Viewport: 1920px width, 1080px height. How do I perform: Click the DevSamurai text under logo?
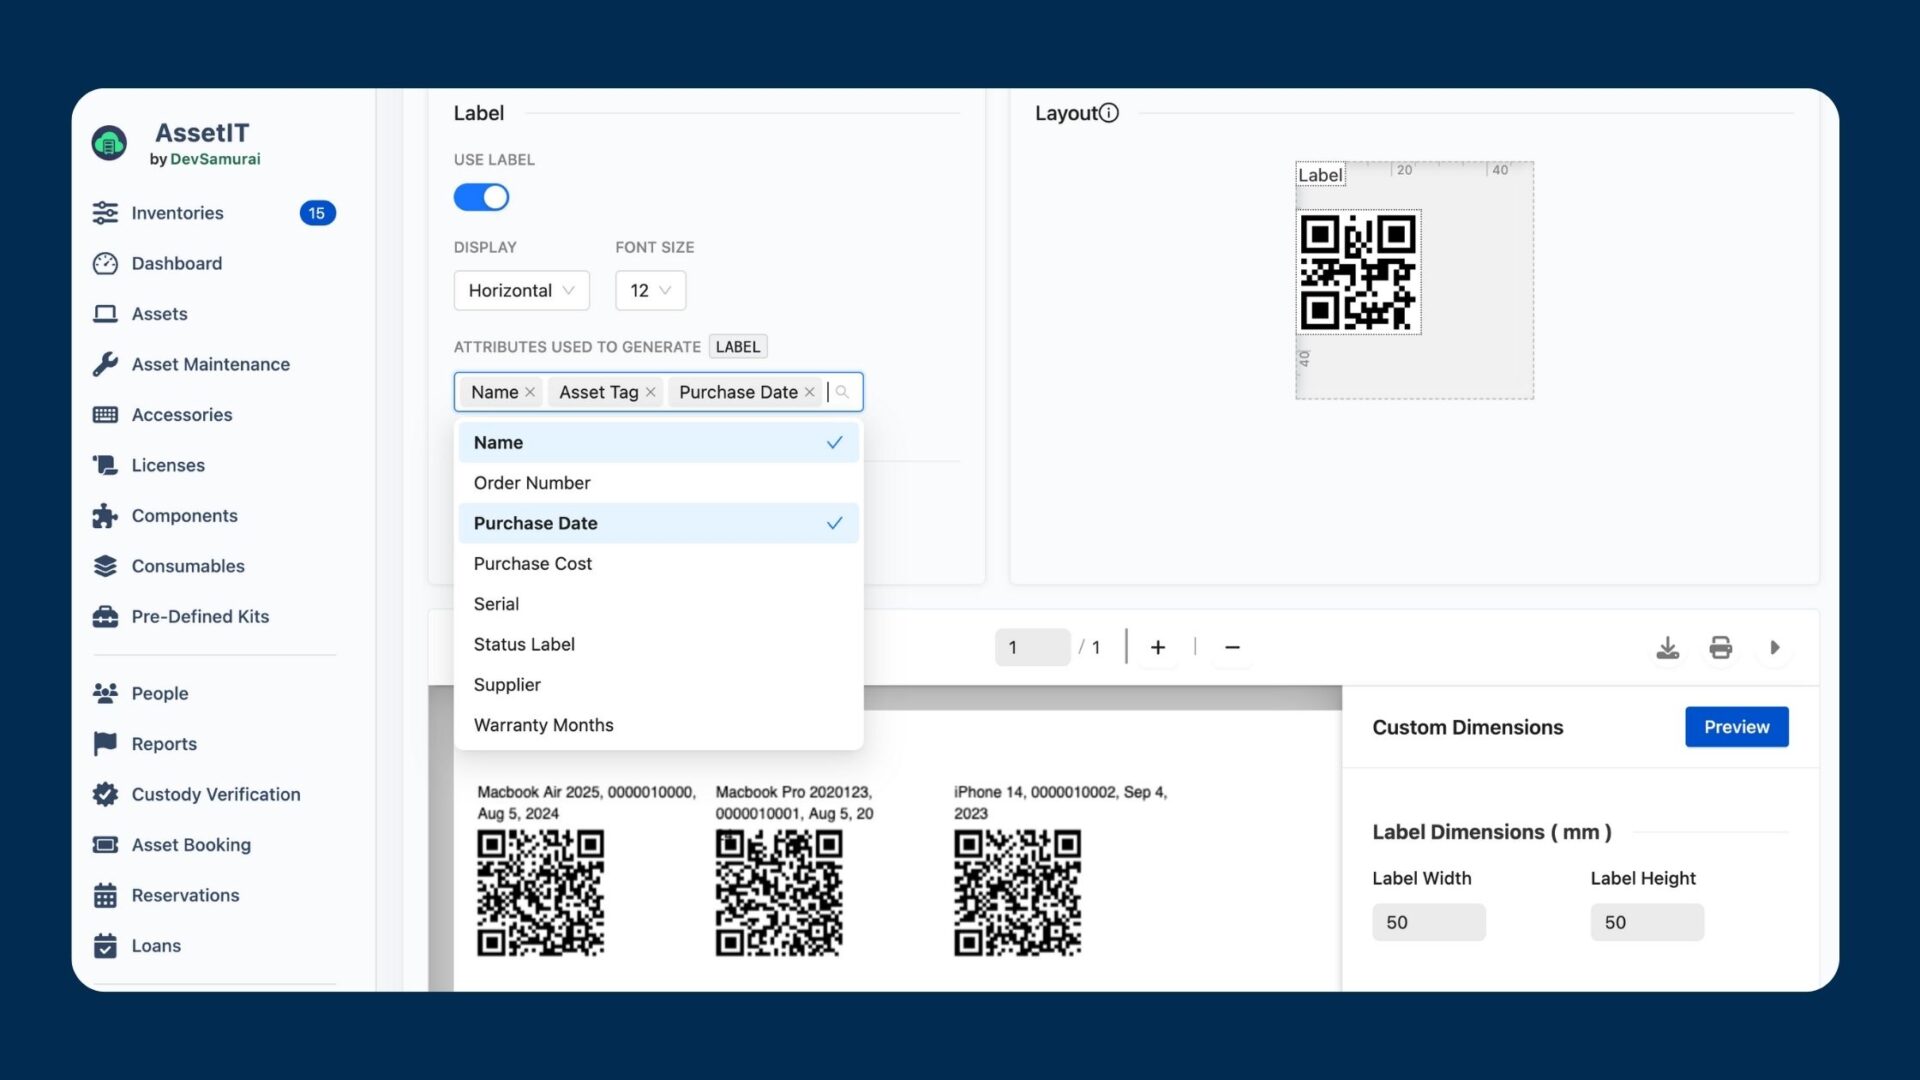(x=215, y=159)
